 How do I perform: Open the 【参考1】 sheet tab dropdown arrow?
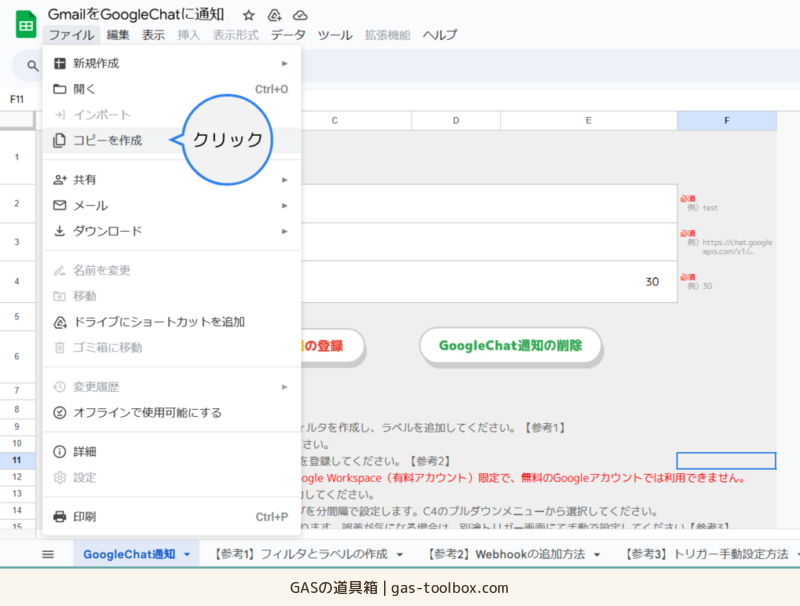click(399, 554)
